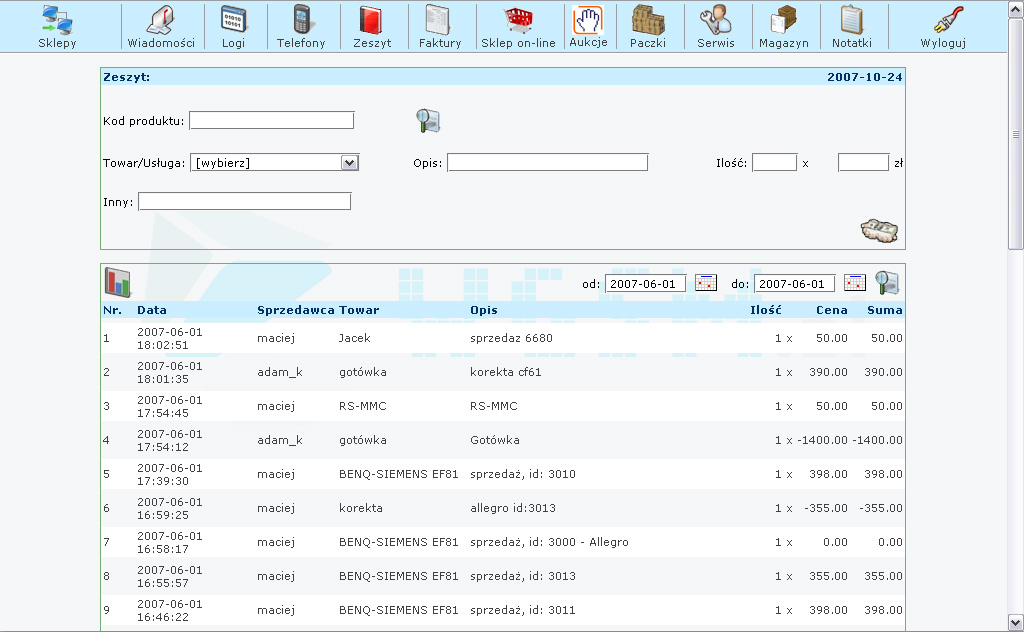Go to the Faktury menu label
The width and height of the screenshot is (1024, 632).
[x=440, y=43]
